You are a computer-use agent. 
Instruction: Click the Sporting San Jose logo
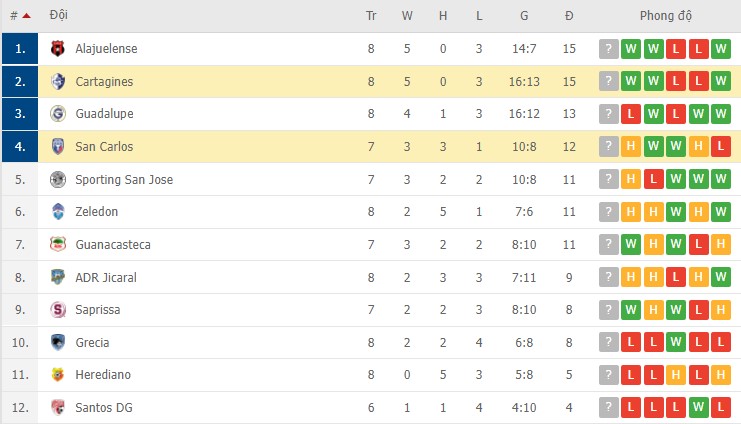coord(57,179)
